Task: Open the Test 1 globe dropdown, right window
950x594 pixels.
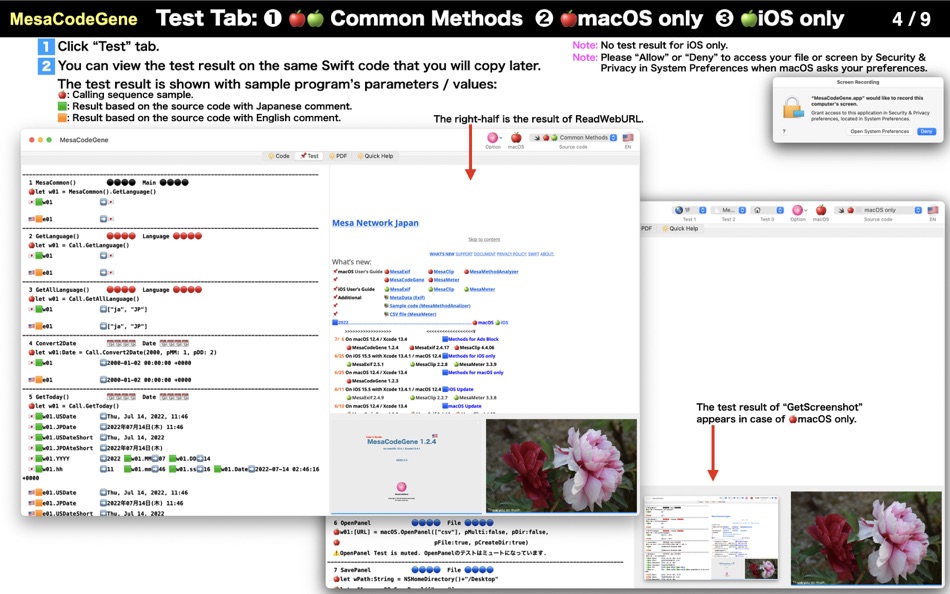Action: [689, 210]
